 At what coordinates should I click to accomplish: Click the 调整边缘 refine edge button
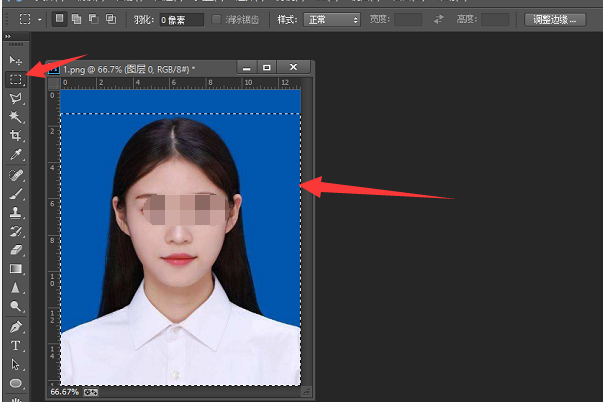pos(555,20)
